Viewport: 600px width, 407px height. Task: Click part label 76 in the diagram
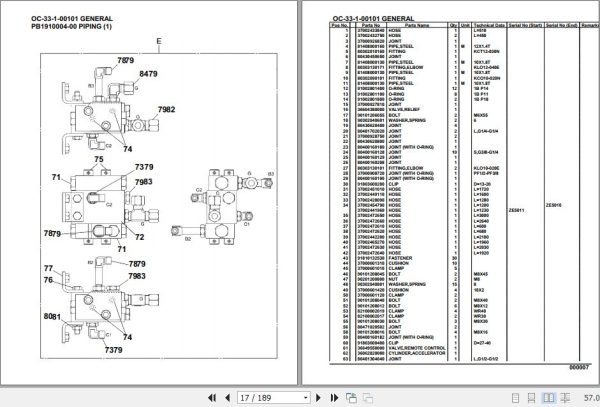point(48,280)
